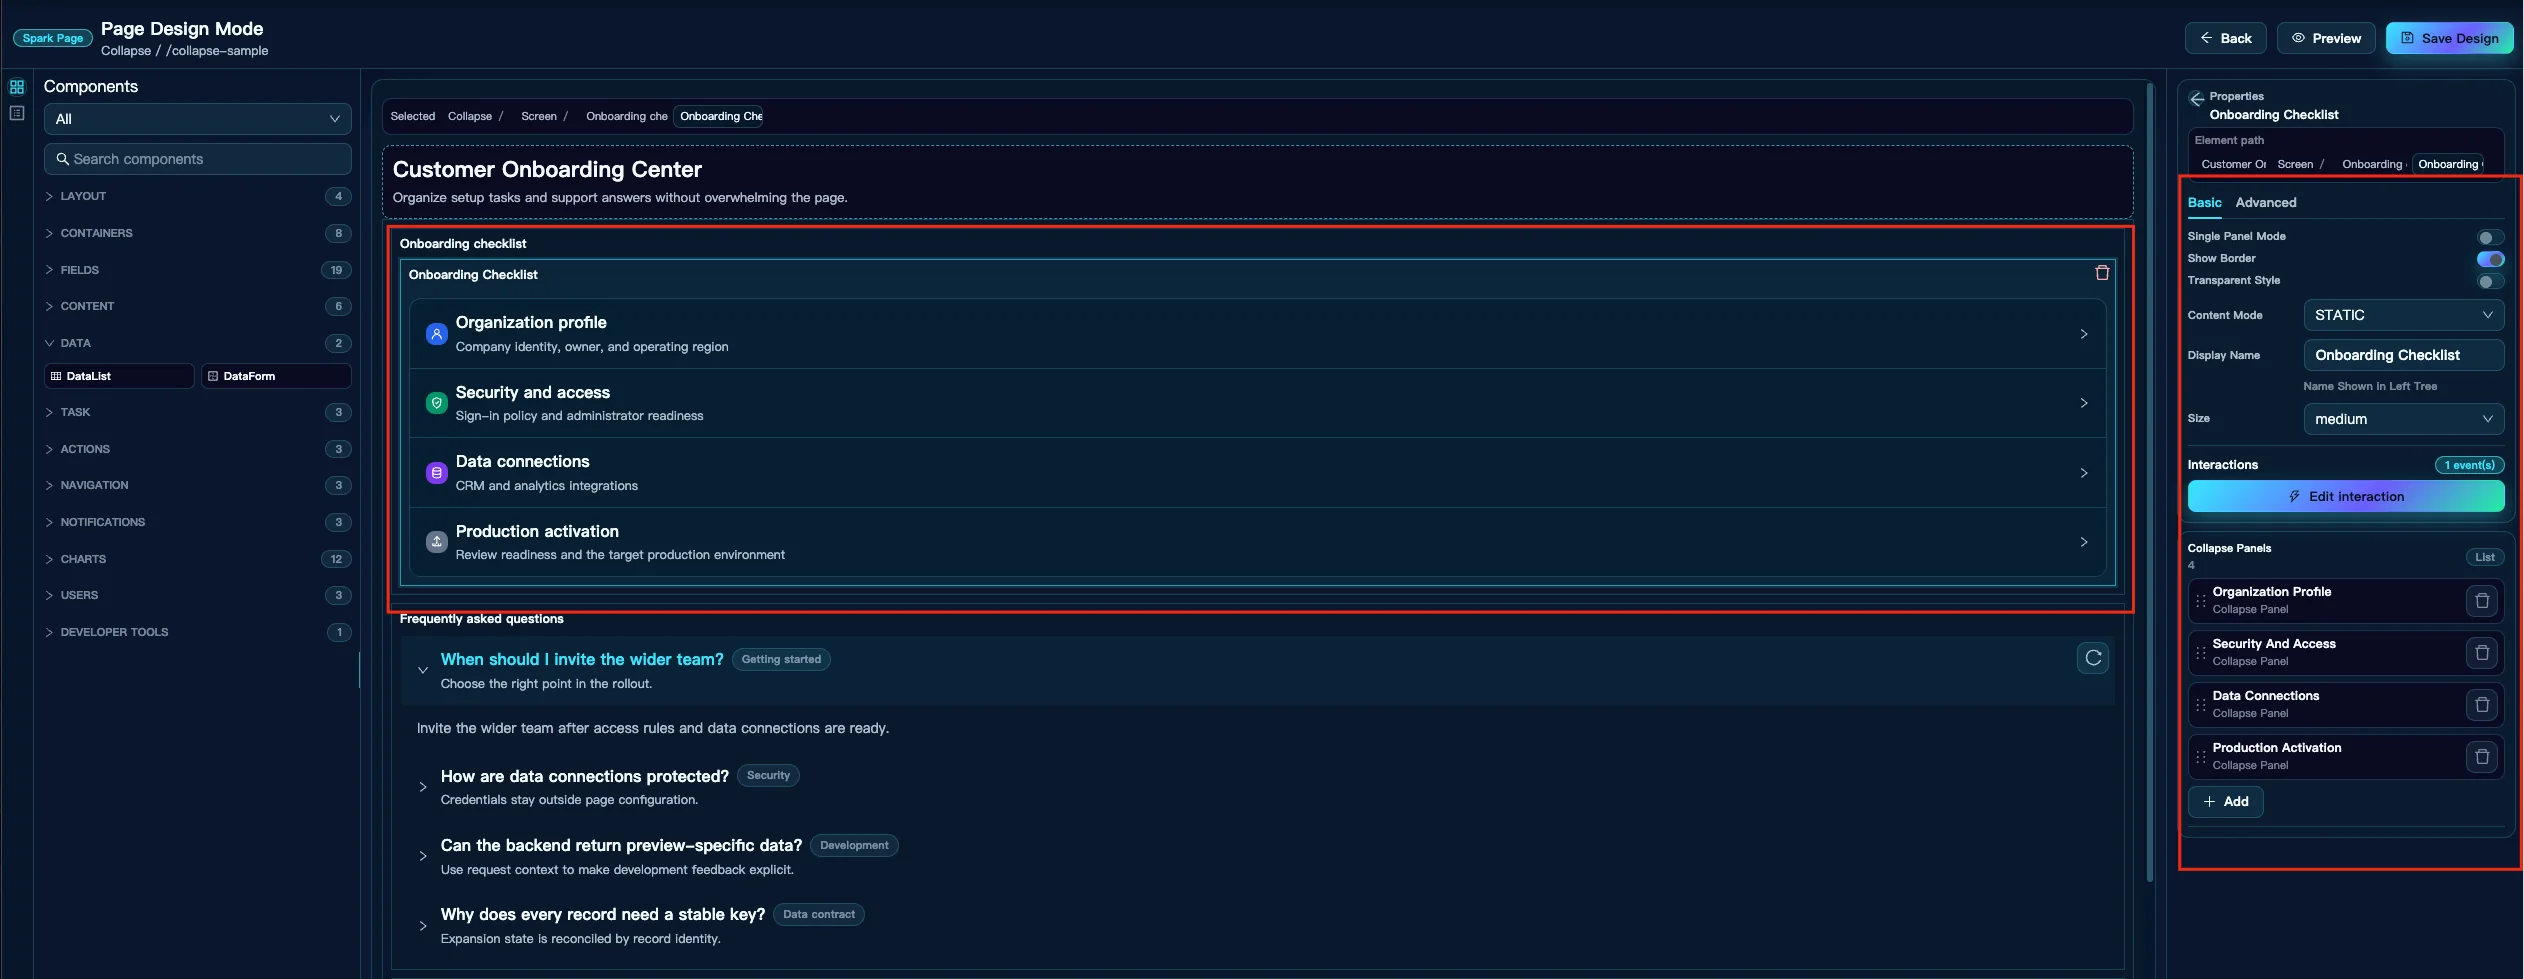Delete the Organization Profile collapse panel
The image size is (2524, 979).
[x=2481, y=601]
